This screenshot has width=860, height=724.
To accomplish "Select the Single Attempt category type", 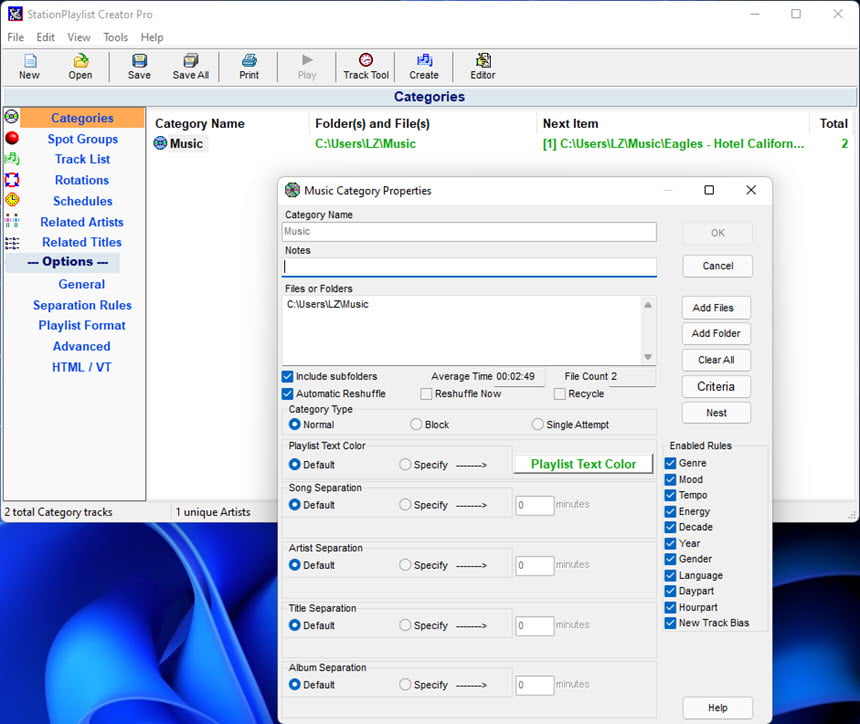I will click(538, 425).
